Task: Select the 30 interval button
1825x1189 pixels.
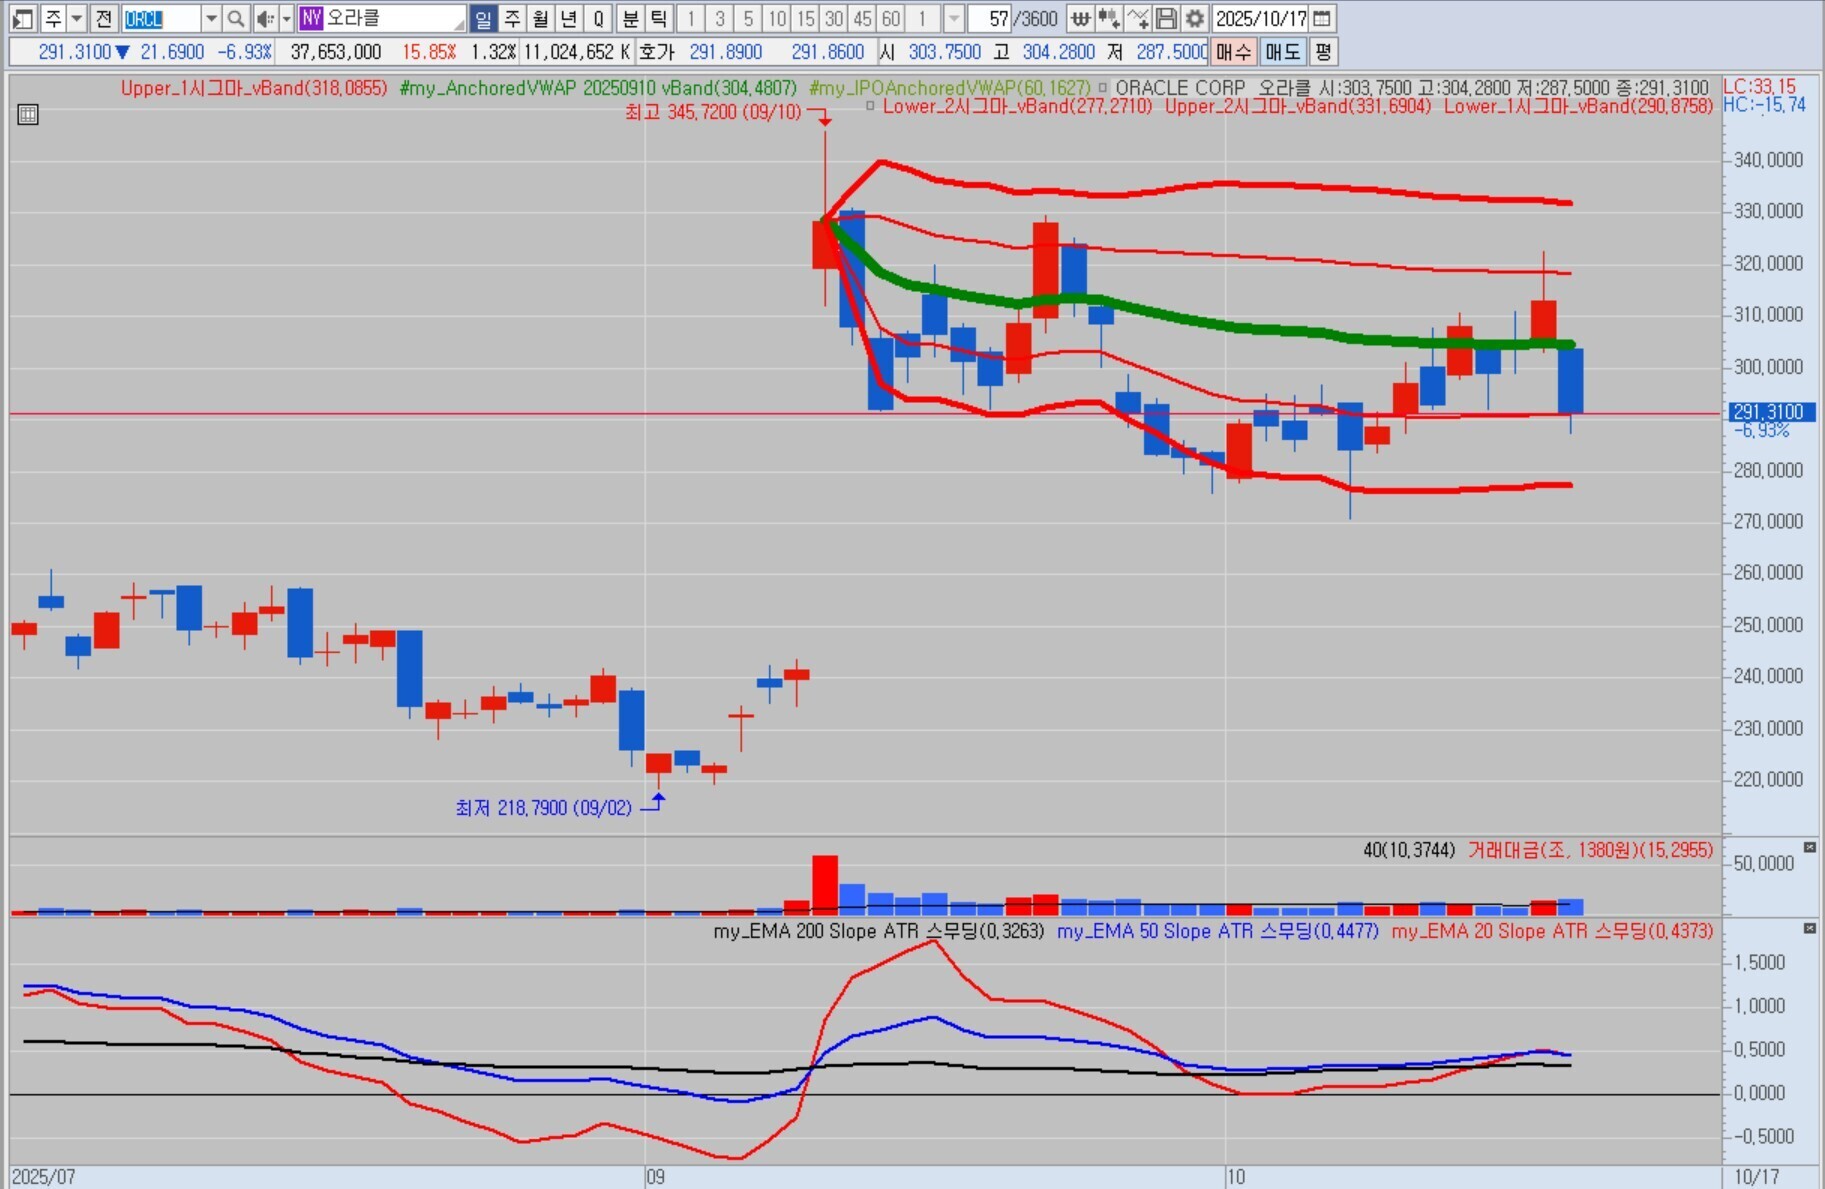Action: [834, 18]
